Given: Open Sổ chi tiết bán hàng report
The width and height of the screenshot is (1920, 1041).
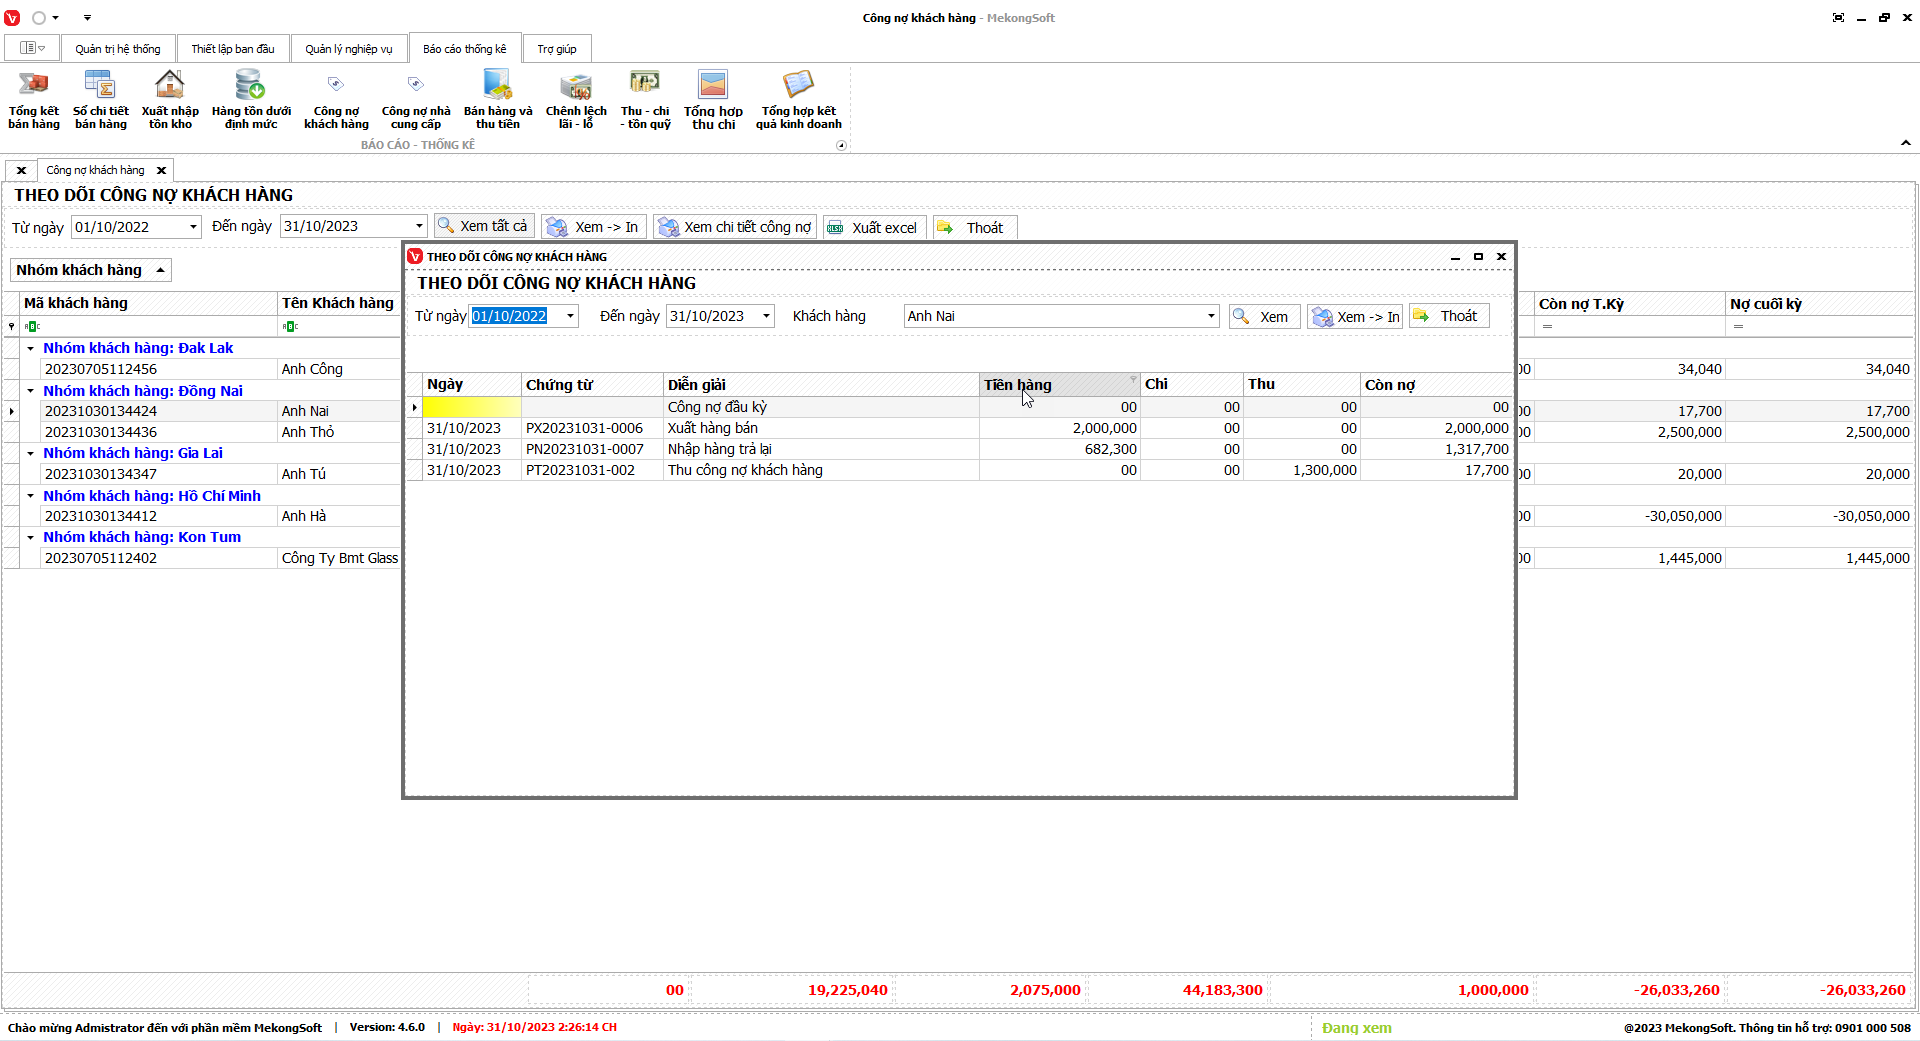Looking at the screenshot, I should (x=100, y=100).
